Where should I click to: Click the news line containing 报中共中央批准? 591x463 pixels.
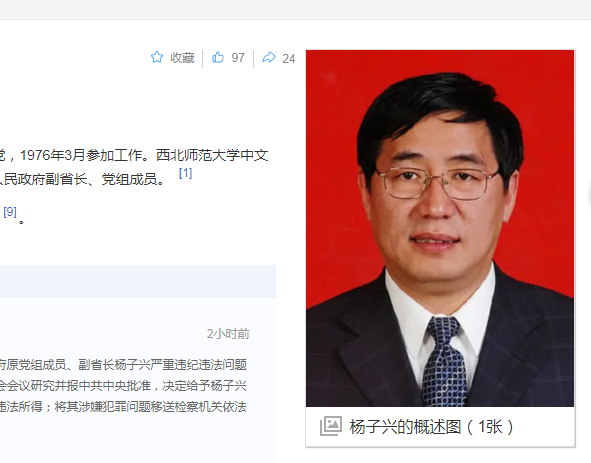[123, 386]
